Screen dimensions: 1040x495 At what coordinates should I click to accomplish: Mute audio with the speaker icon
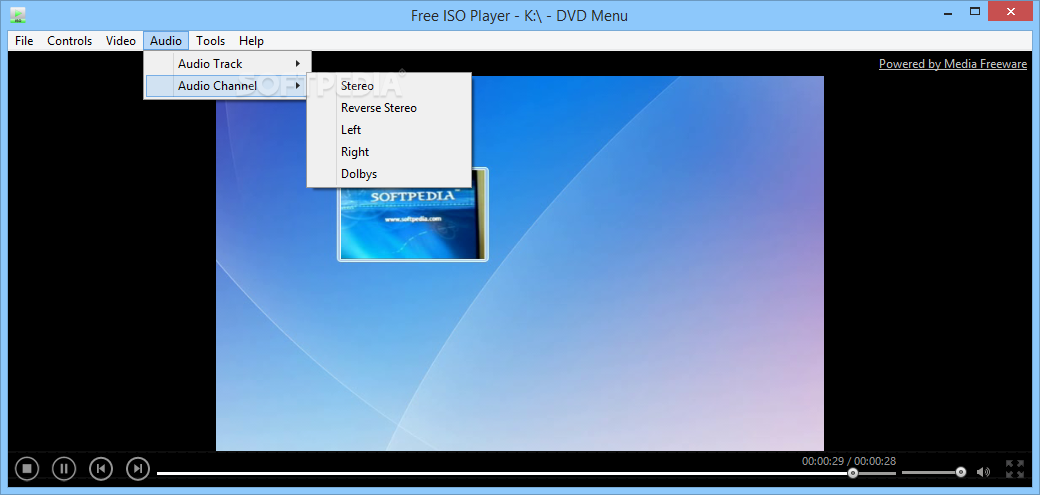click(983, 472)
